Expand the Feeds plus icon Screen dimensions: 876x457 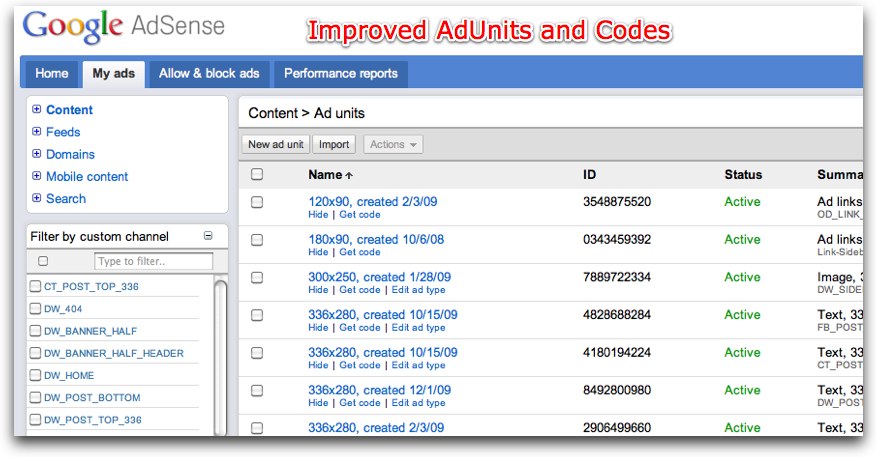[37, 132]
